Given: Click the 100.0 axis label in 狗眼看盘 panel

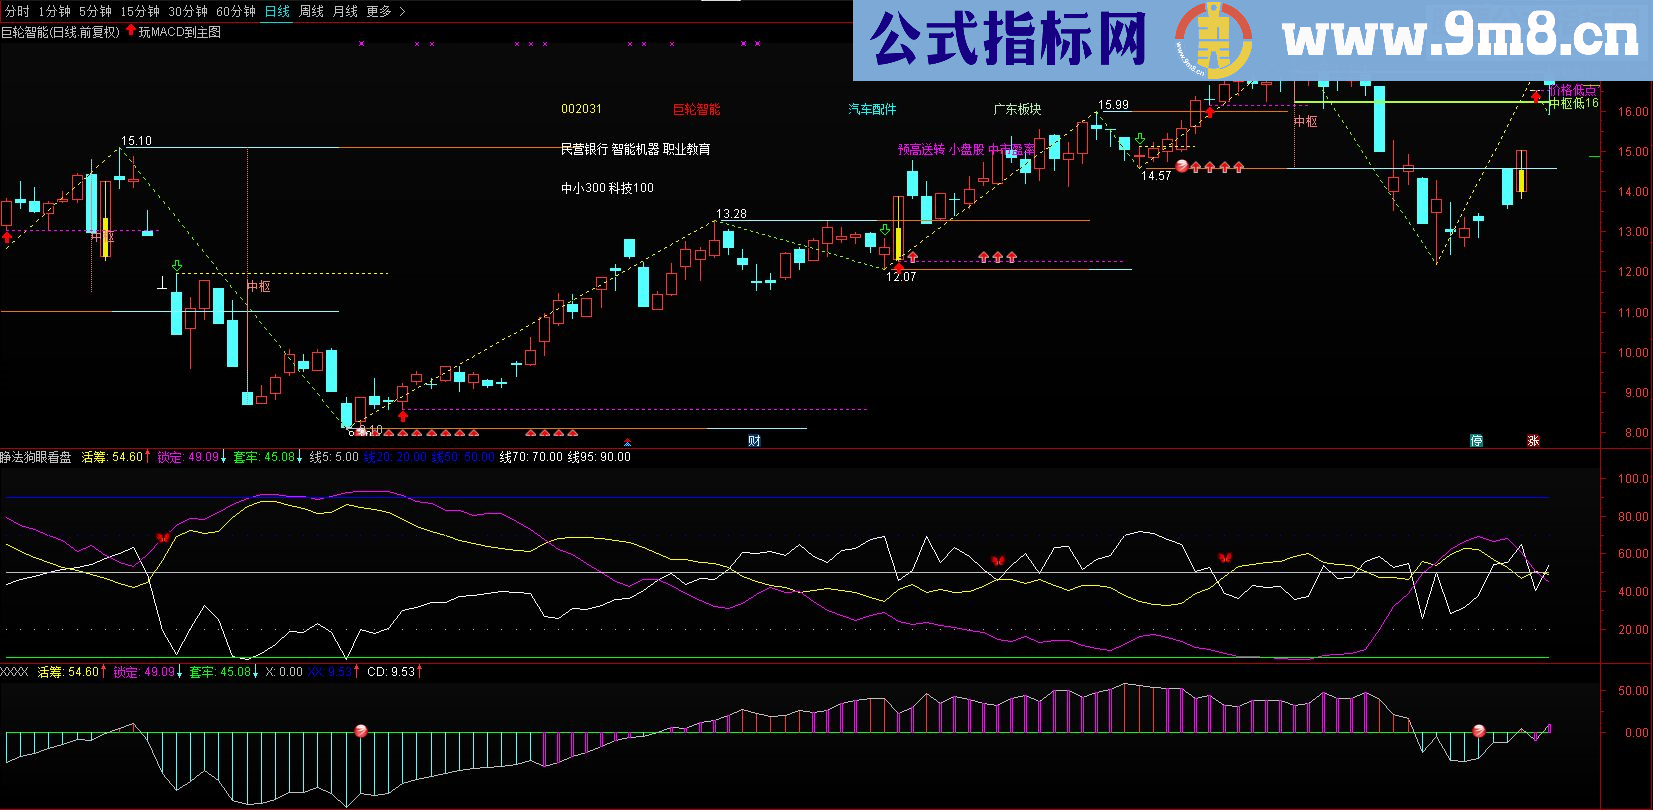Looking at the screenshot, I should [1633, 479].
